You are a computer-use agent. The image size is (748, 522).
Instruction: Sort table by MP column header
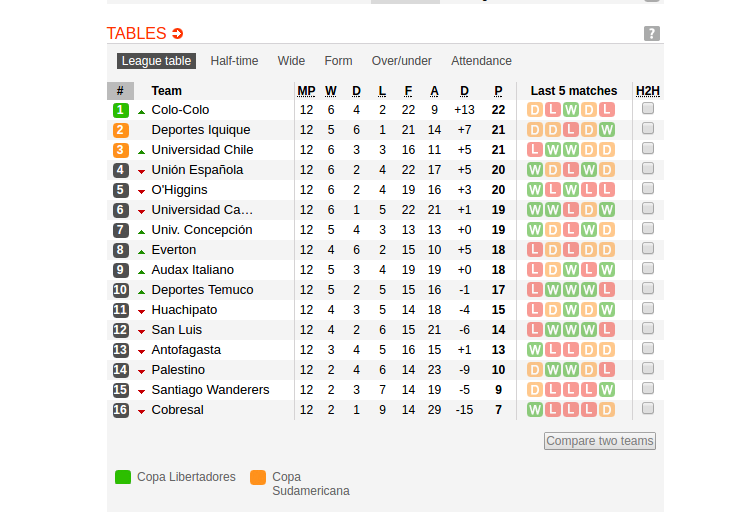coord(306,91)
